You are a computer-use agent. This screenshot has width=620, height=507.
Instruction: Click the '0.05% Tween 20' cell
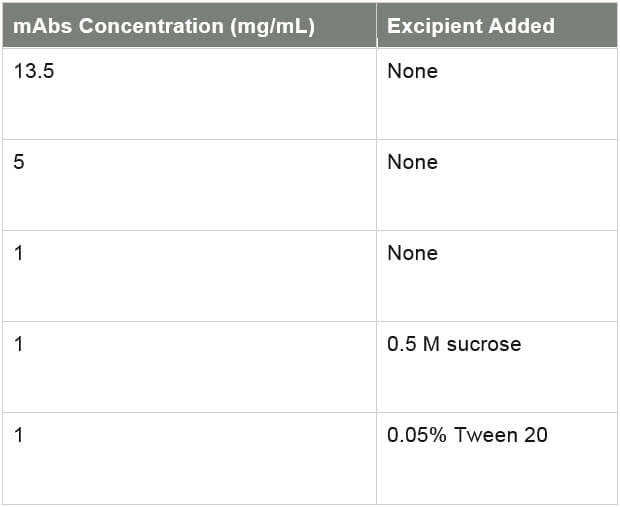point(497,458)
